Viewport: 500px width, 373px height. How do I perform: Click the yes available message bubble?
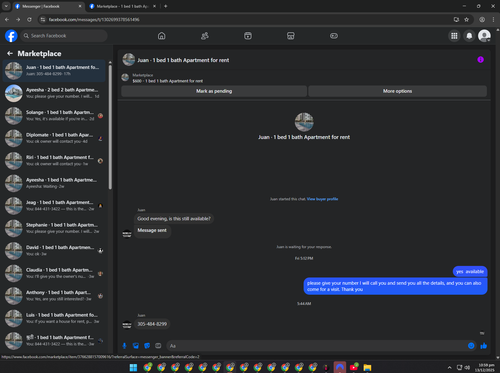pos(470,271)
